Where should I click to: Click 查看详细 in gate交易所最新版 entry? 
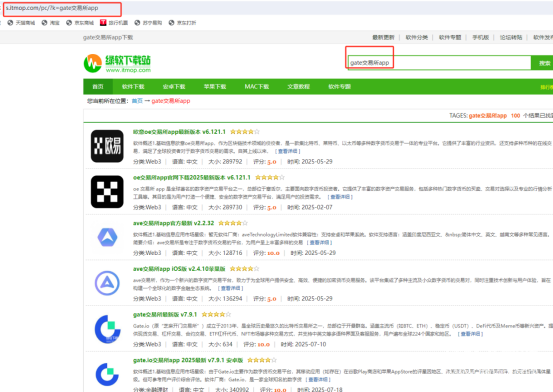point(470,334)
